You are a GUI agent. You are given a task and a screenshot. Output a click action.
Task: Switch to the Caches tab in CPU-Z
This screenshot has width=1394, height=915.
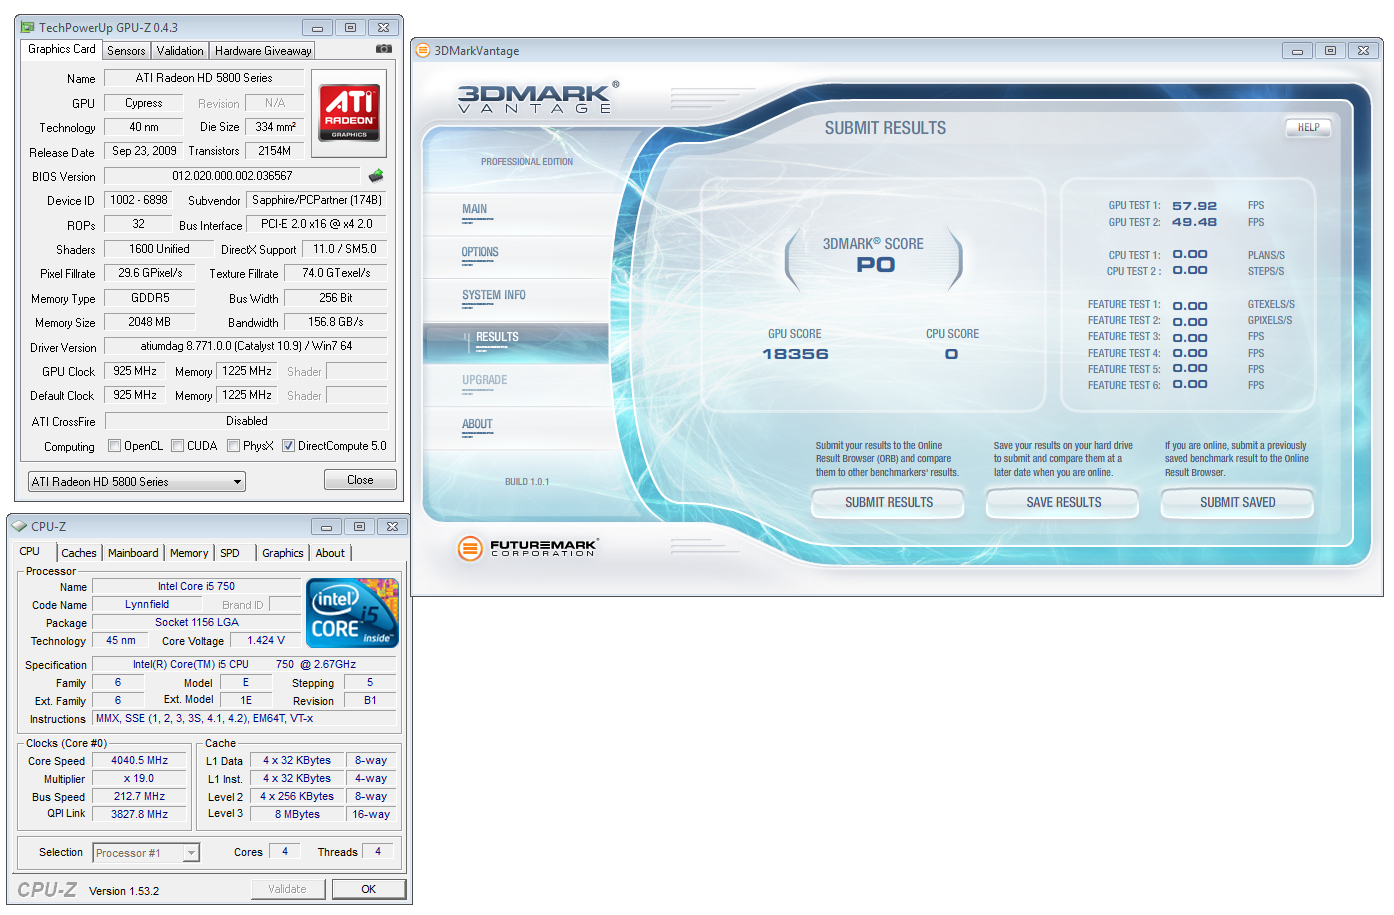(x=79, y=553)
